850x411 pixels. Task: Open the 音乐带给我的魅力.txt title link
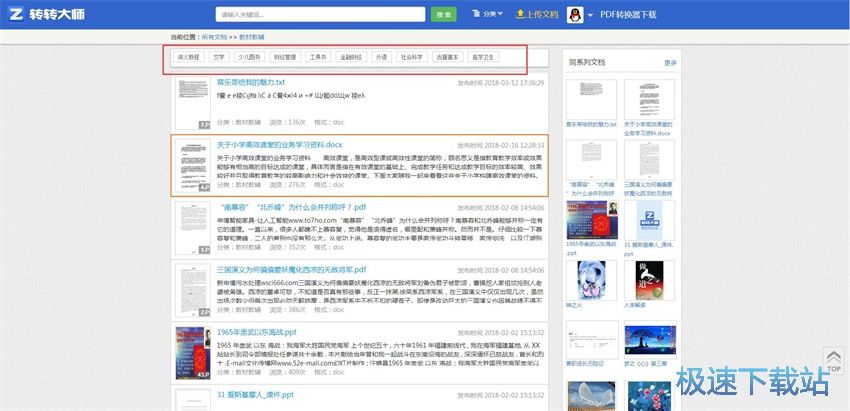click(250, 82)
